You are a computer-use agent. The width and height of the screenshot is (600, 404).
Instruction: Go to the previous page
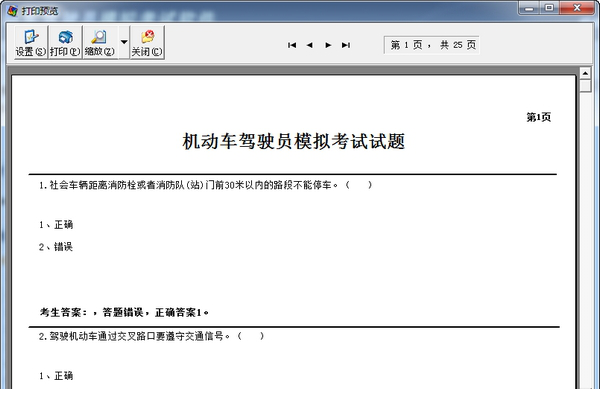tap(310, 45)
